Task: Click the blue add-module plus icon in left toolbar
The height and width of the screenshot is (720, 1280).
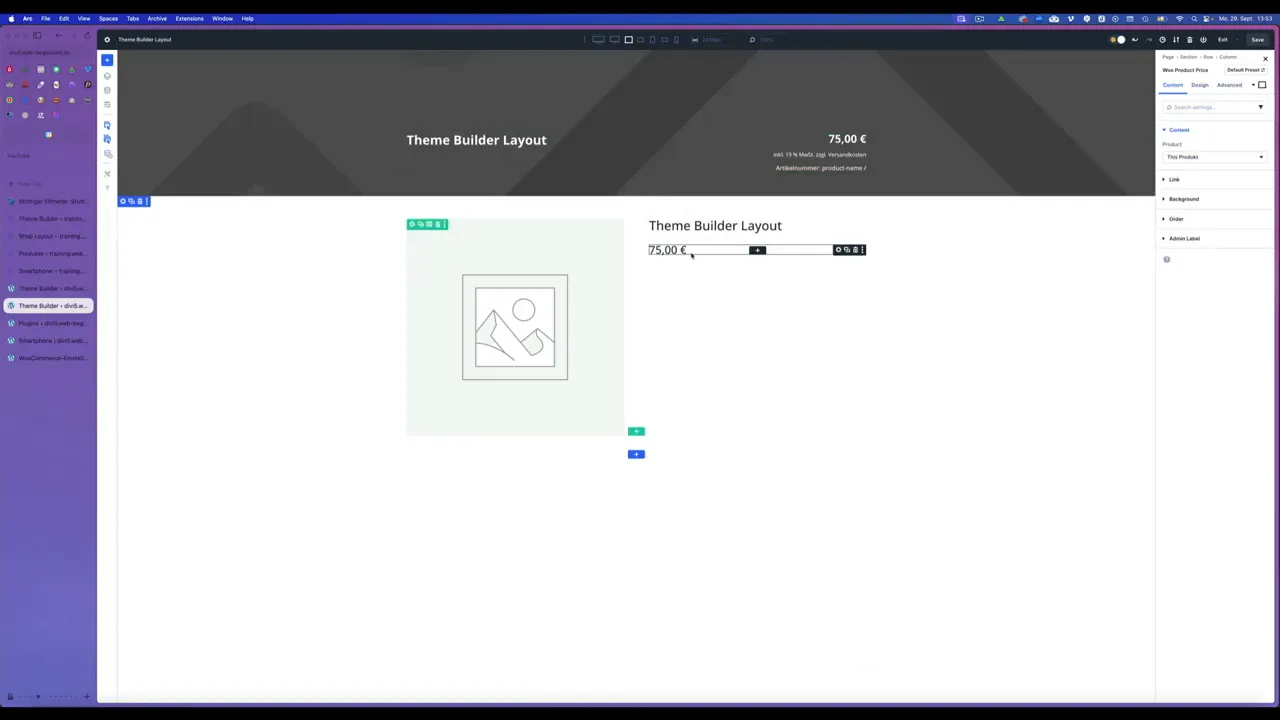Action: tap(107, 60)
